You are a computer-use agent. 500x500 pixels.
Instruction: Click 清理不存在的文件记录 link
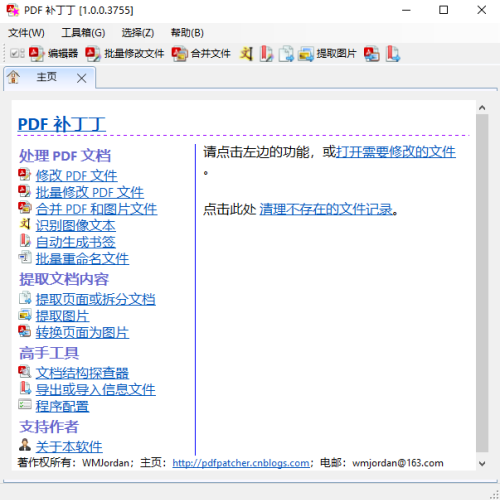[326, 209]
